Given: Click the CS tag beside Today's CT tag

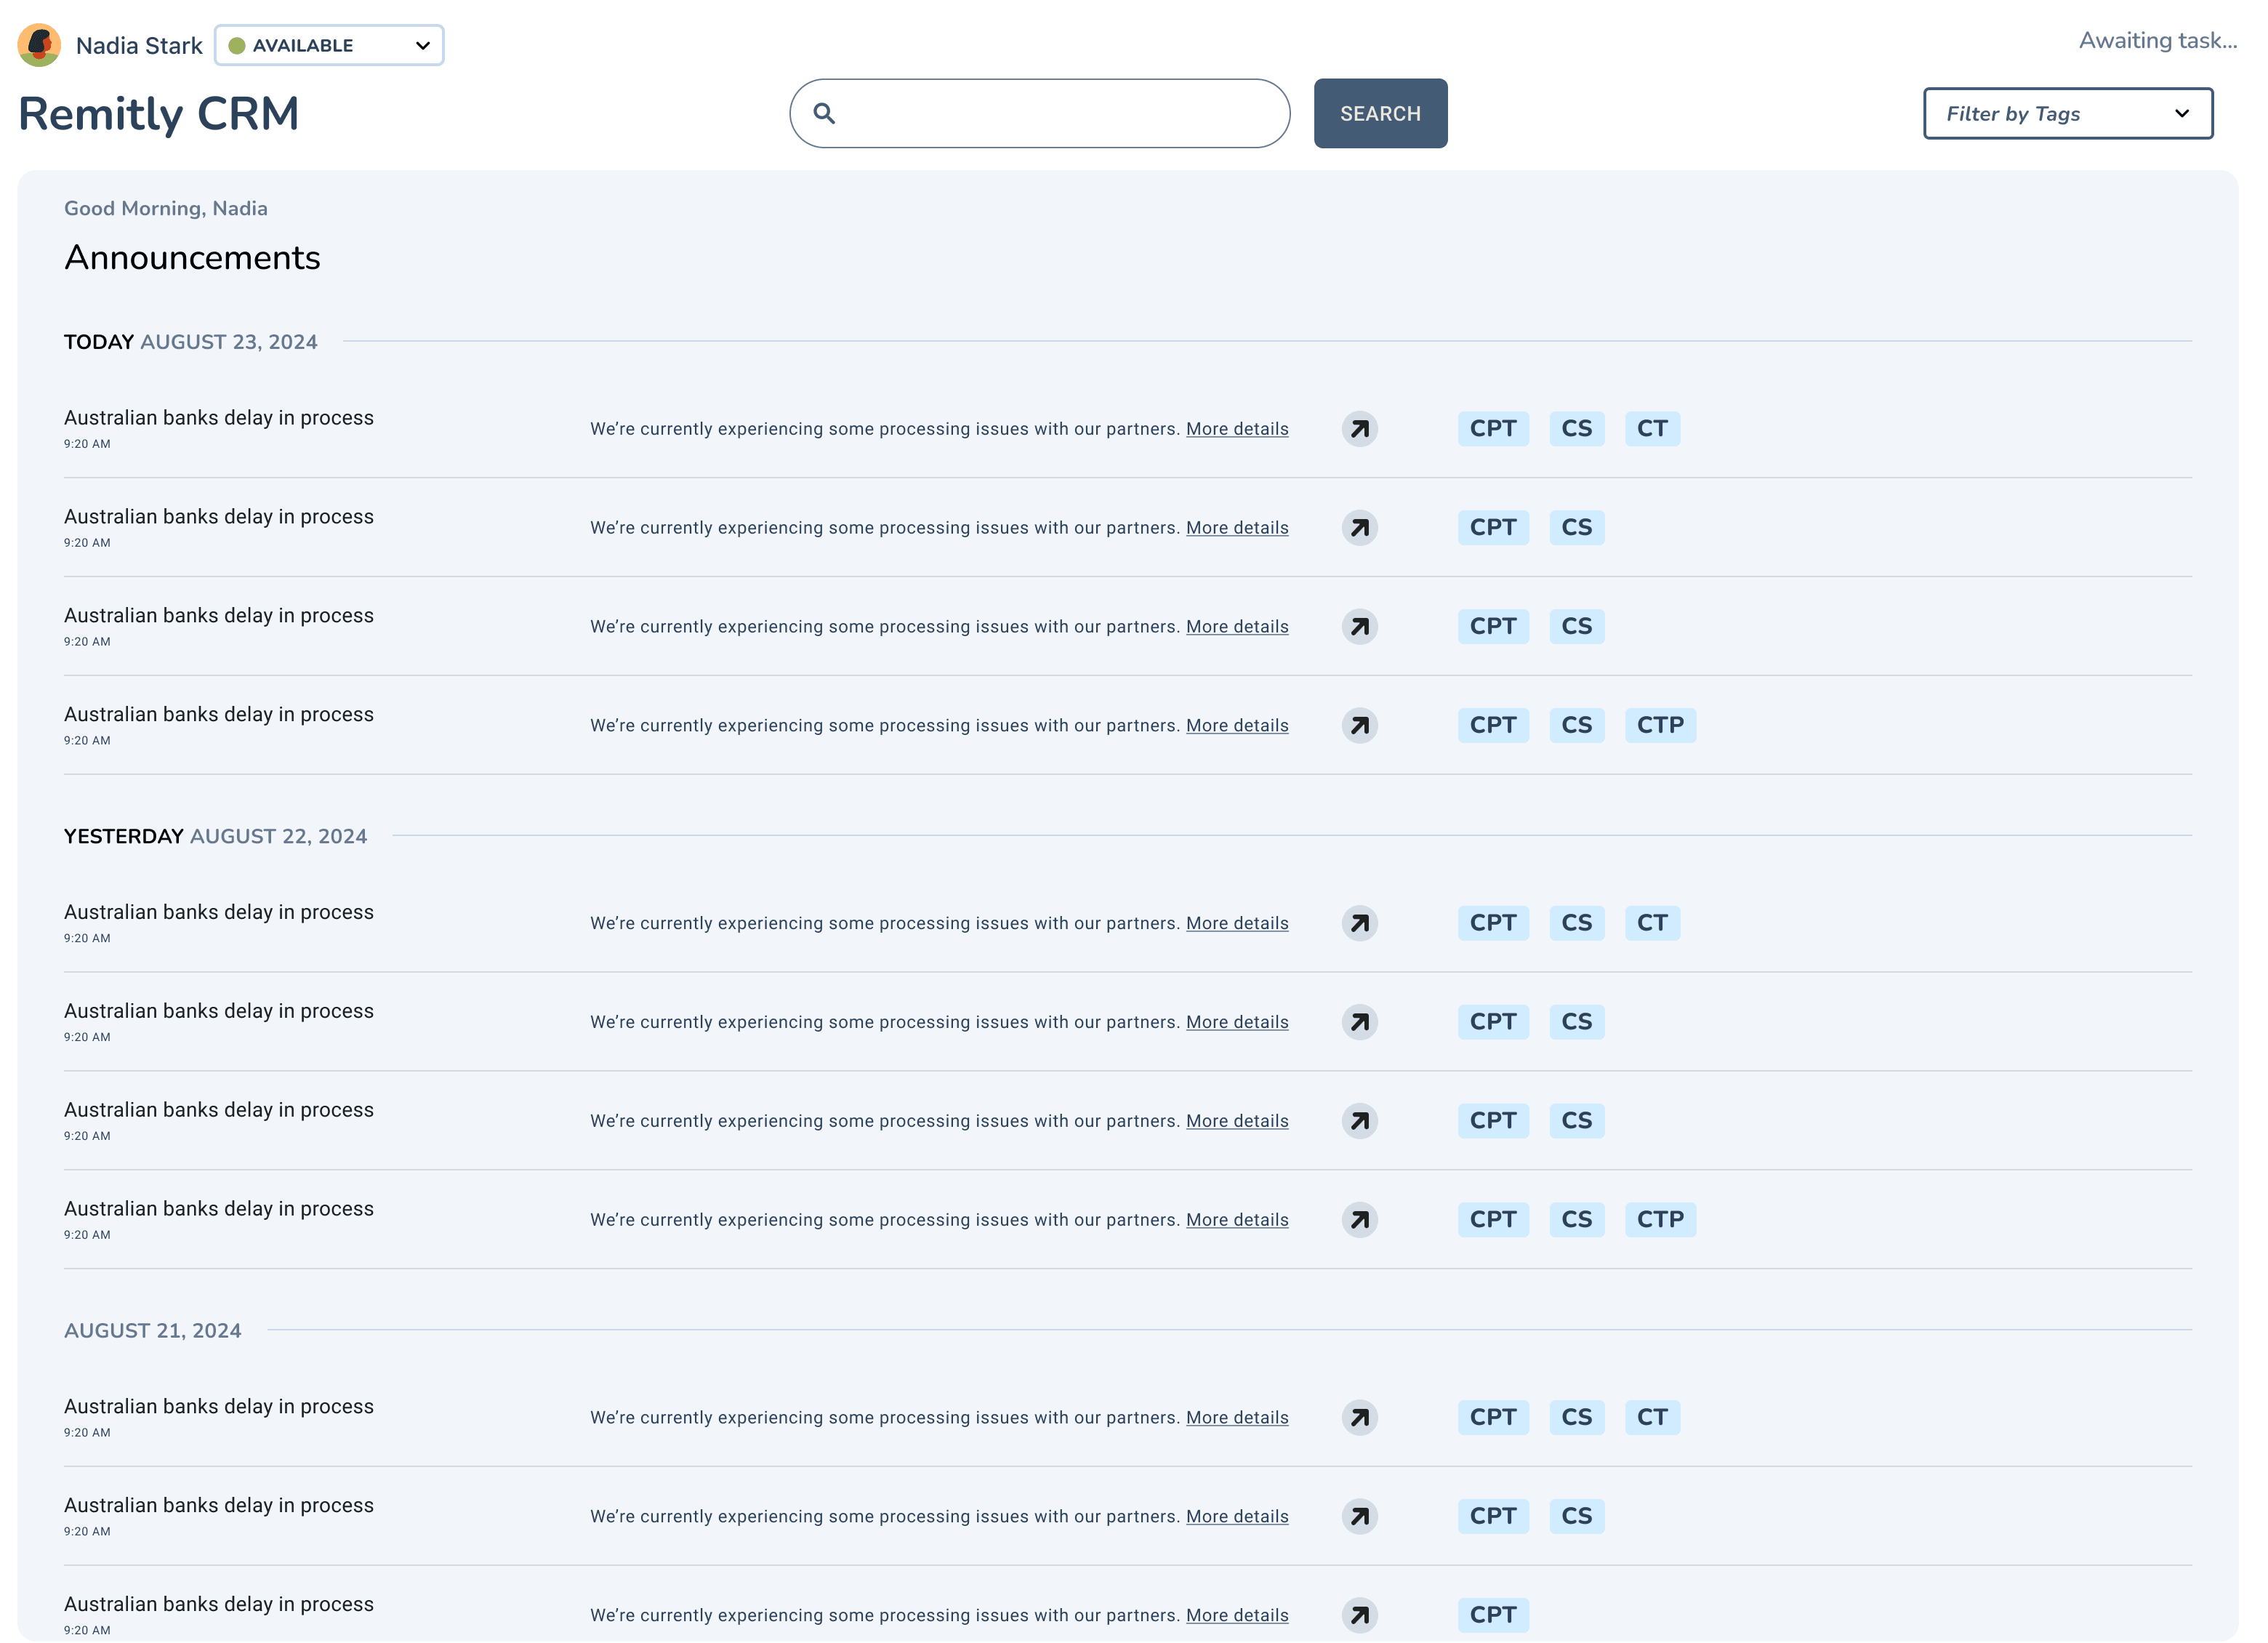Looking at the screenshot, I should pos(1577,429).
